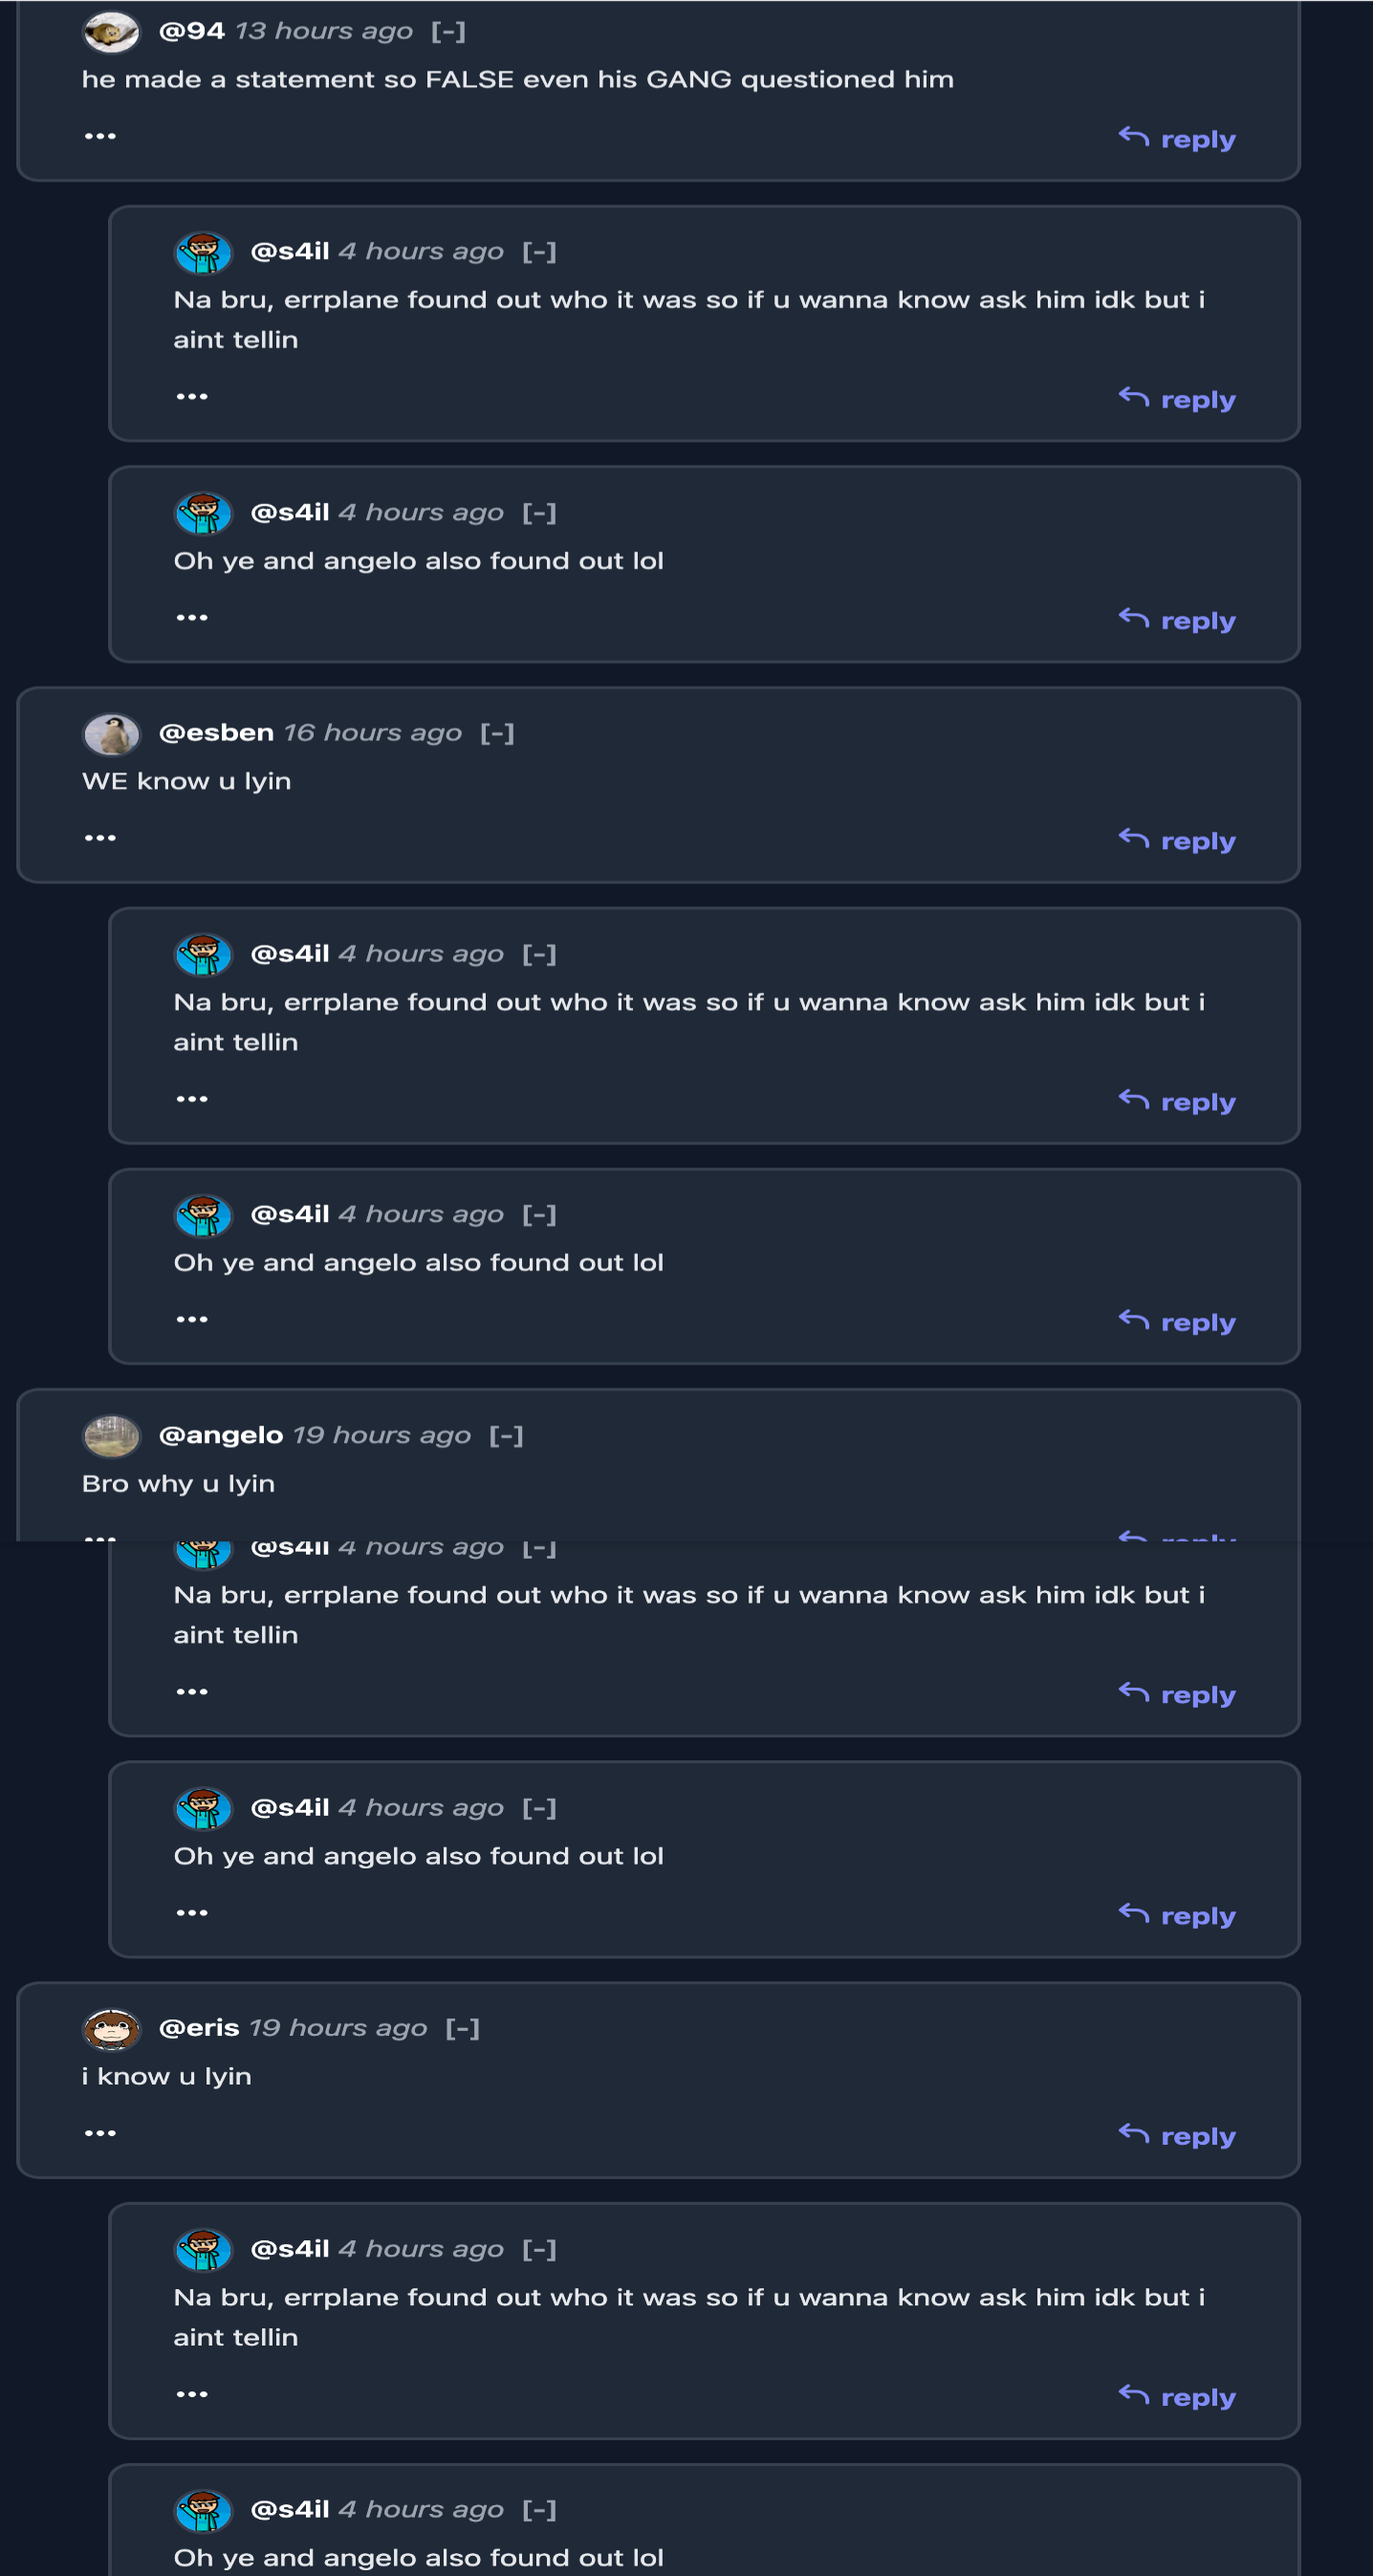Click @94's profile avatar
Viewport: 1373px width, 2576px height.
[x=110, y=32]
